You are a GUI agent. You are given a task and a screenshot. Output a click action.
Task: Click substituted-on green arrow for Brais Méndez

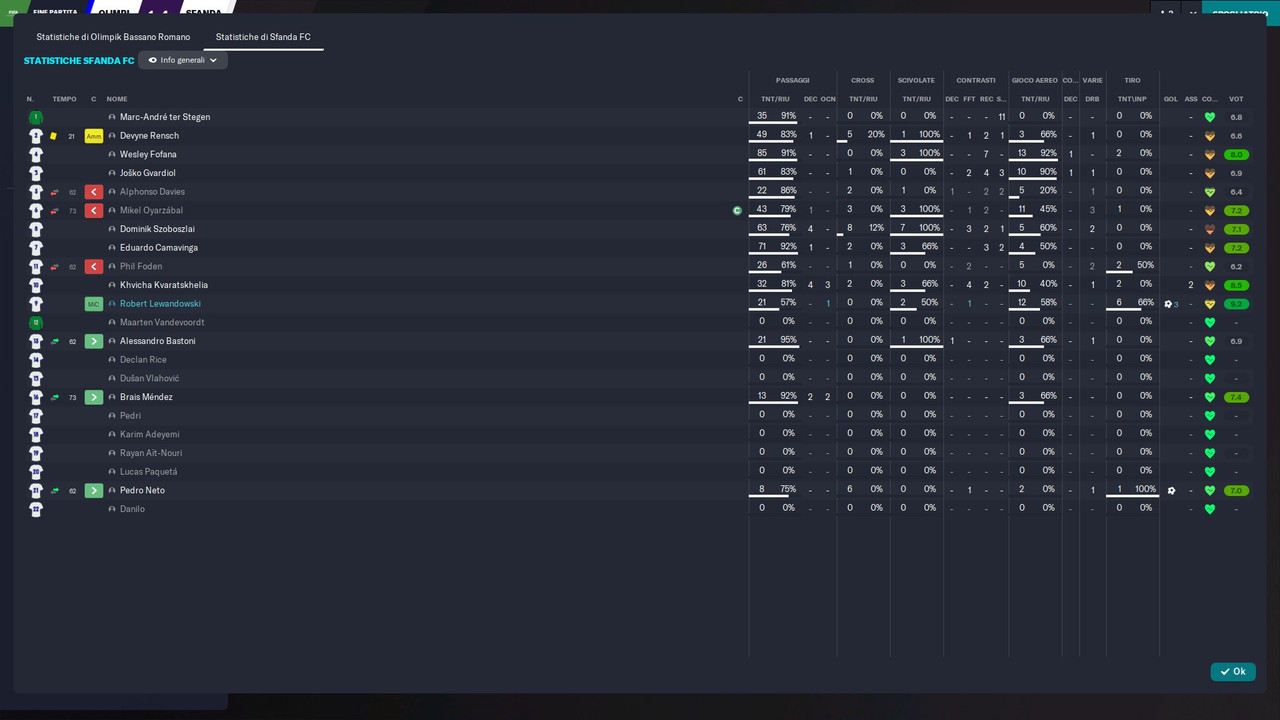click(94, 397)
